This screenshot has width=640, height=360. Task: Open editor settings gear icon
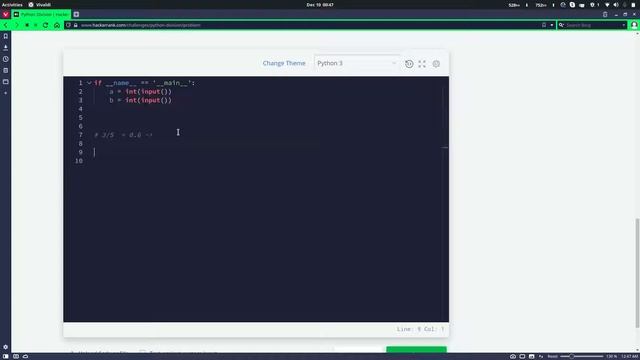[x=436, y=64]
